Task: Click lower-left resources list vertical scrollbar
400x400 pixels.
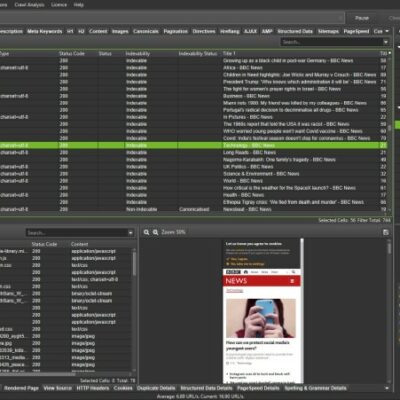Action: 134,263
